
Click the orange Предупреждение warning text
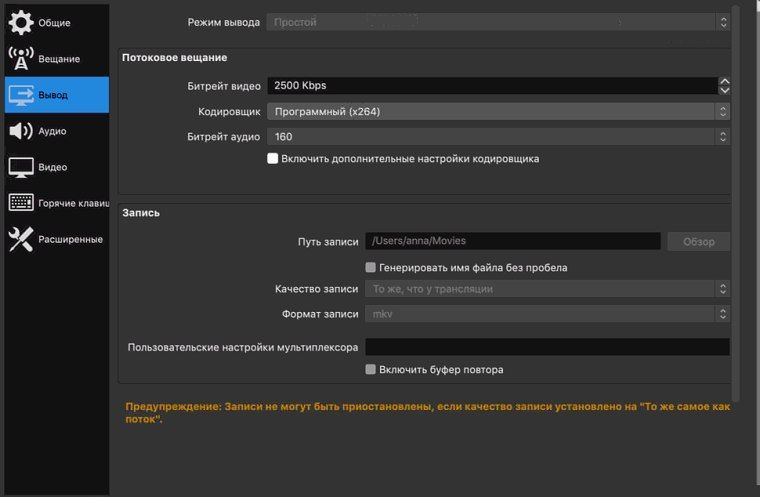click(428, 413)
